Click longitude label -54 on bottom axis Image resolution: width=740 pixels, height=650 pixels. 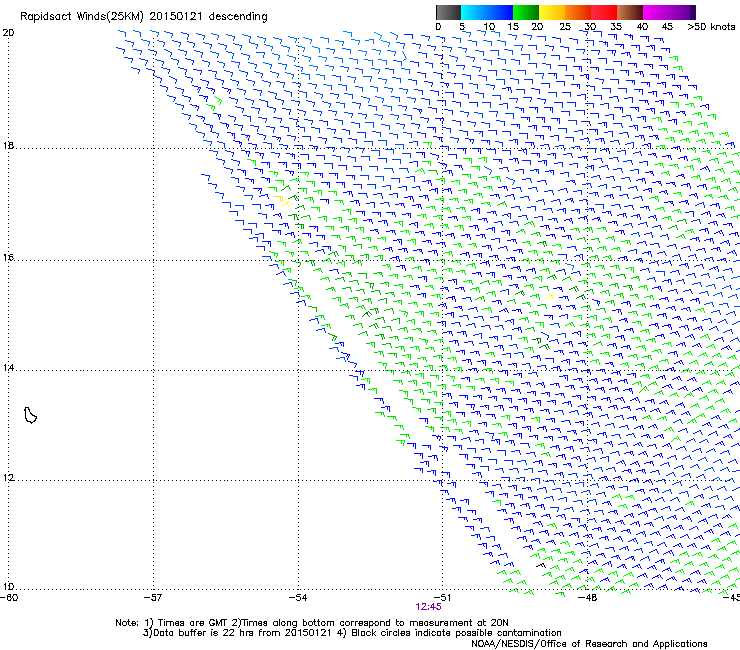click(x=298, y=598)
